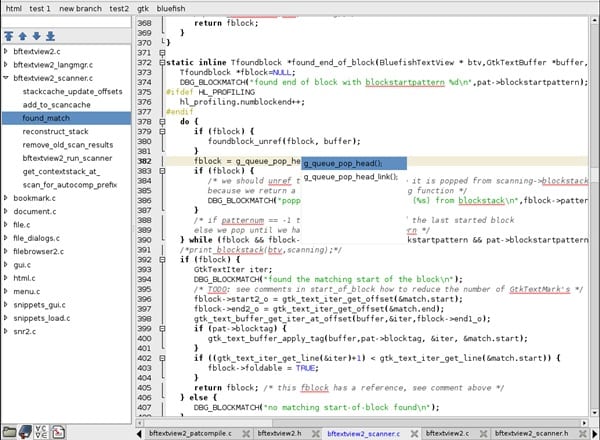
Task: Close the bftextview2_scanner.h document tab
Action: point(582,433)
